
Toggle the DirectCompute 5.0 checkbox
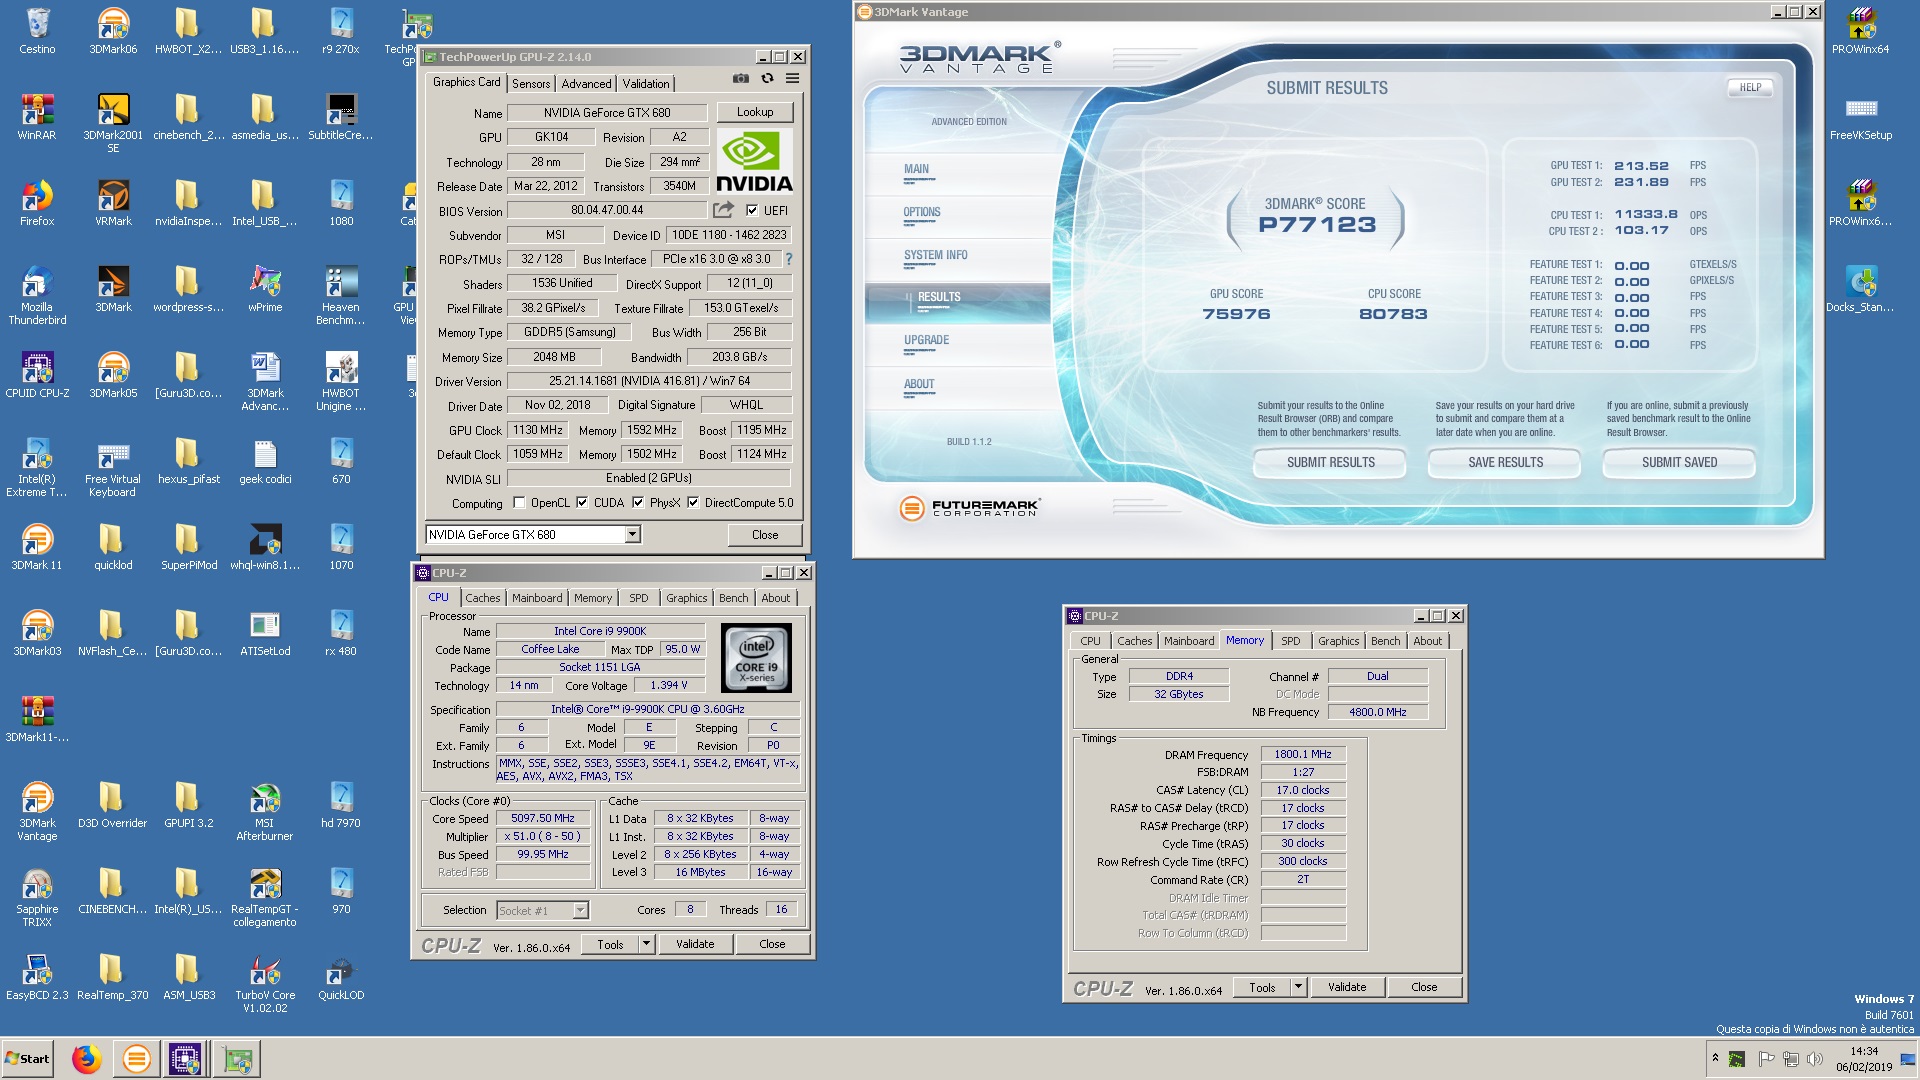pos(693,503)
